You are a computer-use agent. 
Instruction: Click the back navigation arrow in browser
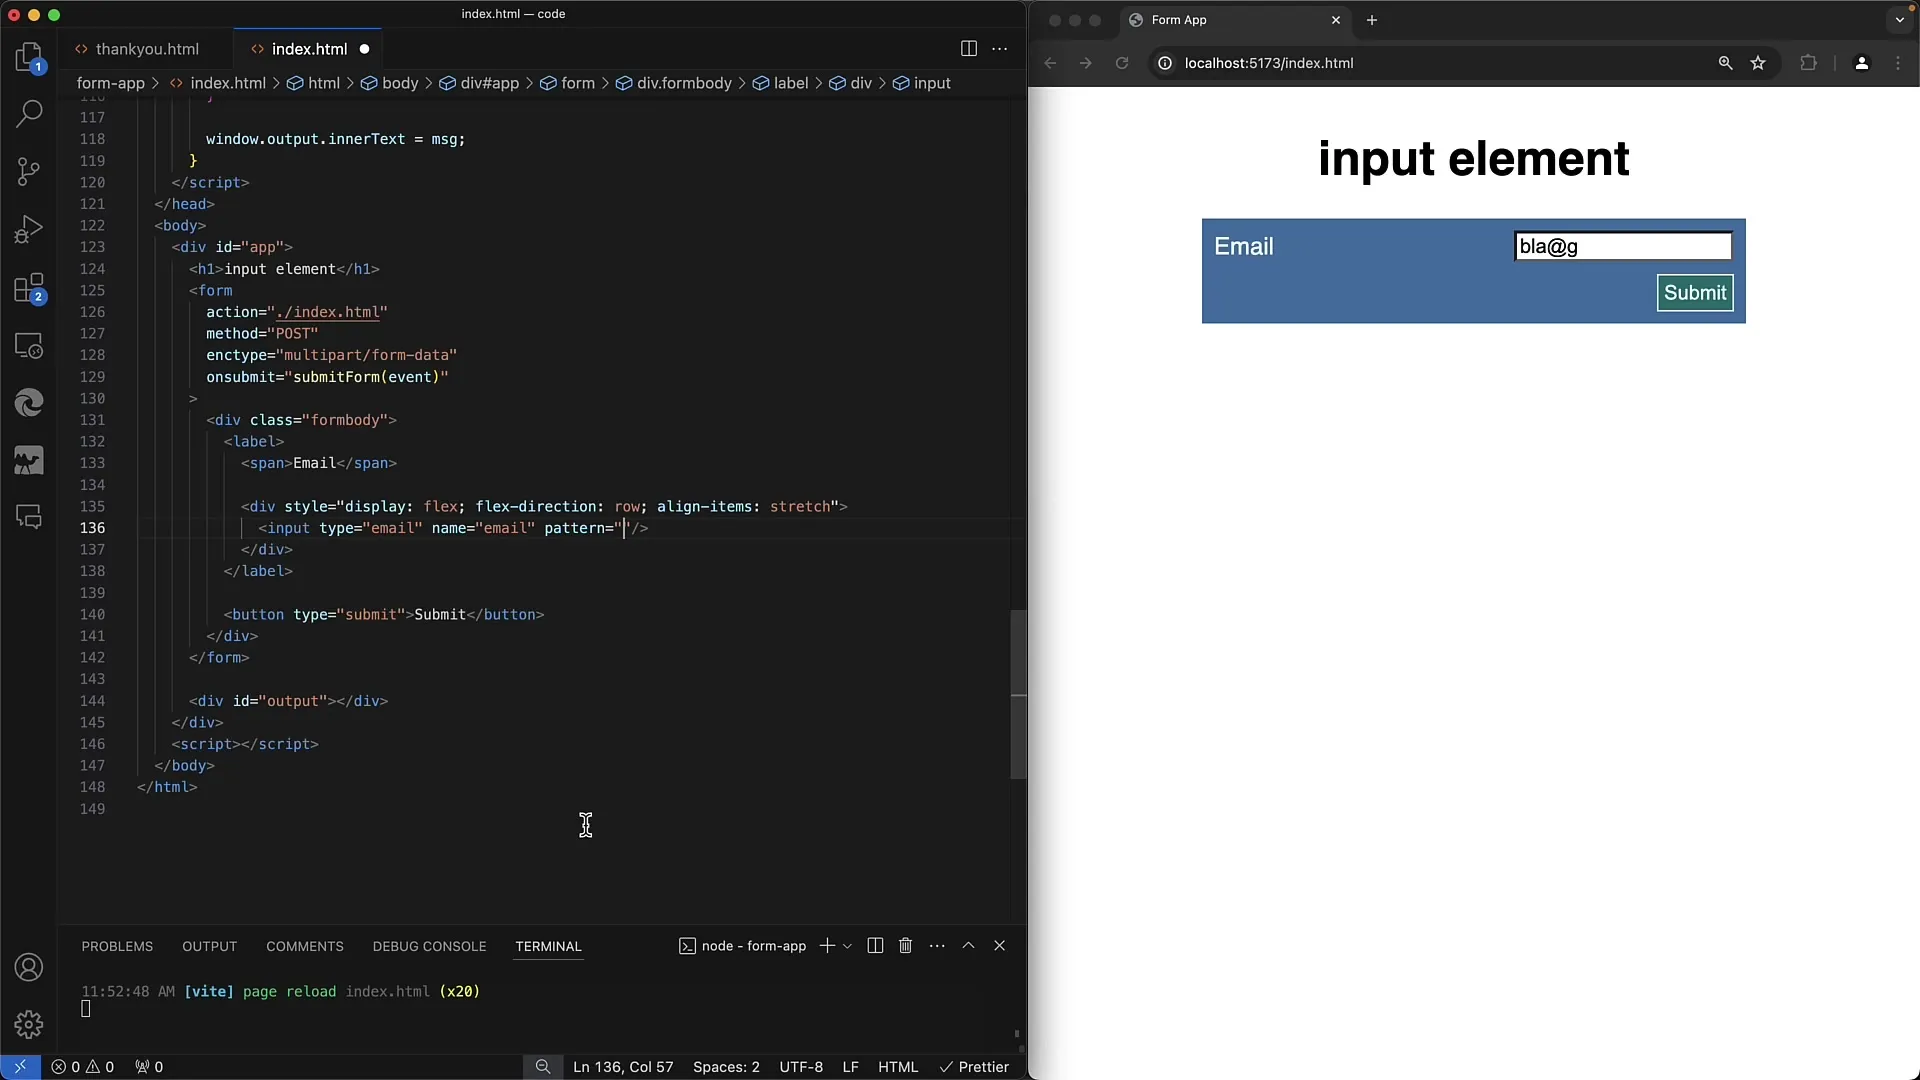tap(1048, 62)
